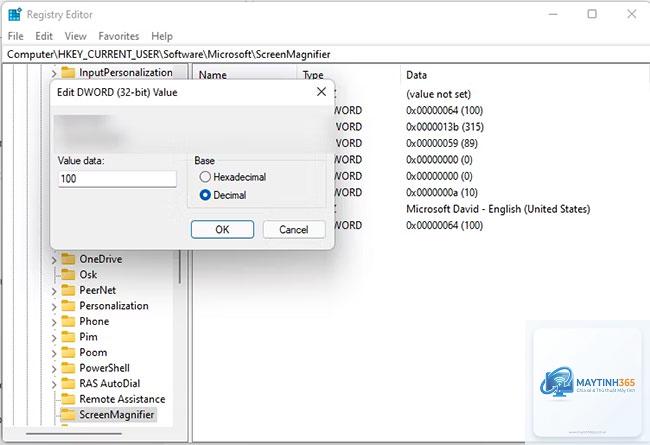Click the '0x00000059 (89)' data cell
This screenshot has height=445, width=650.
442,143
